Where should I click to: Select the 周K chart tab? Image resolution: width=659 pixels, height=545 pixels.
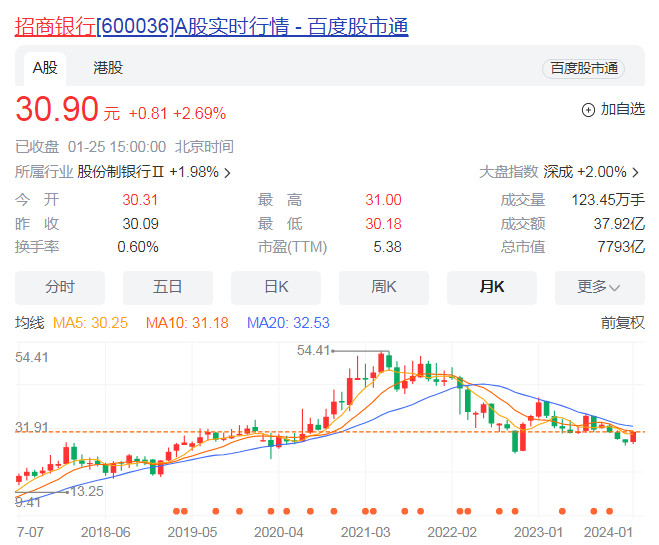384,287
